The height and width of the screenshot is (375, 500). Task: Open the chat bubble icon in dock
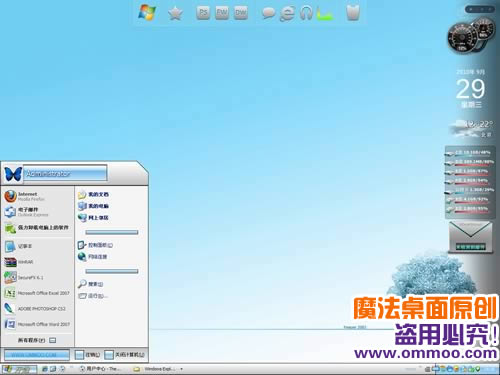268,13
